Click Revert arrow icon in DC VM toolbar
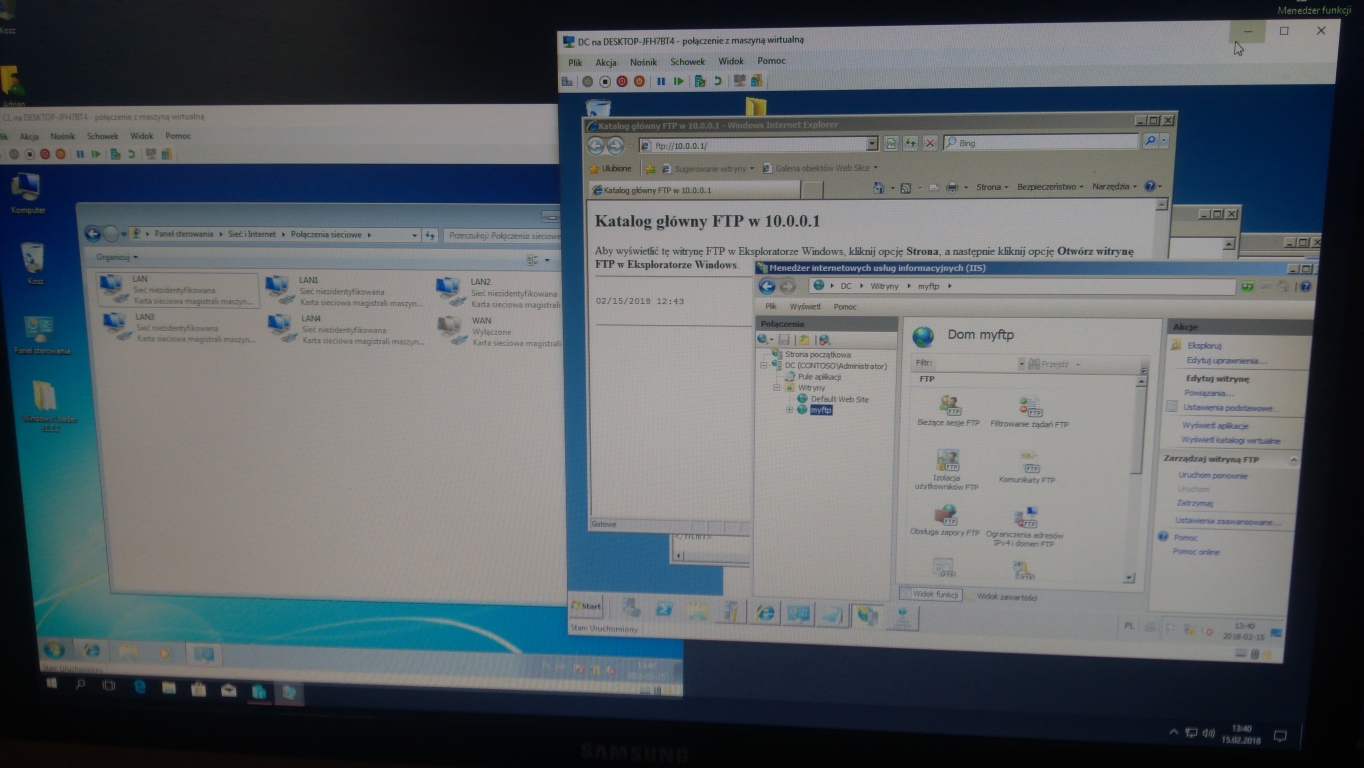This screenshot has height=768, width=1364. 717,82
